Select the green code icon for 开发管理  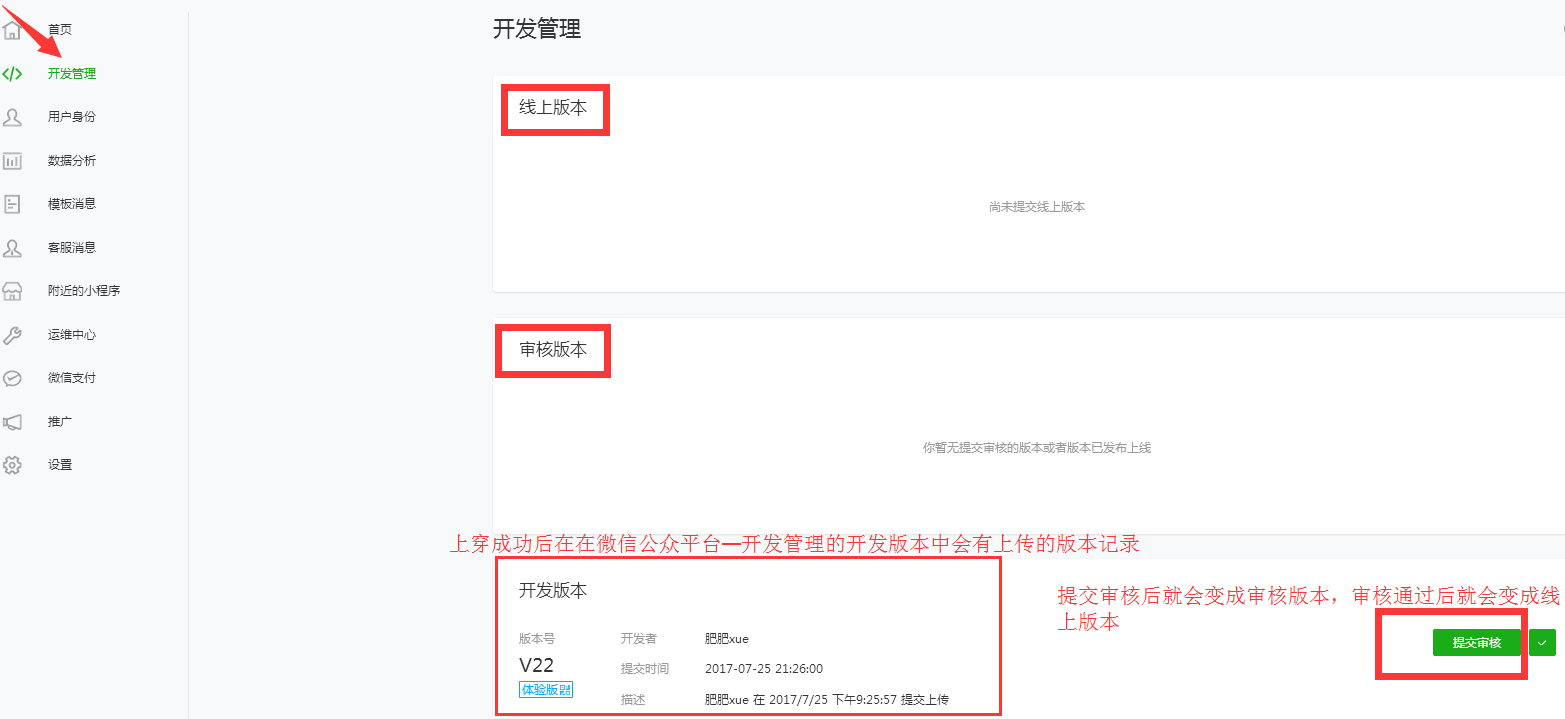coord(12,74)
